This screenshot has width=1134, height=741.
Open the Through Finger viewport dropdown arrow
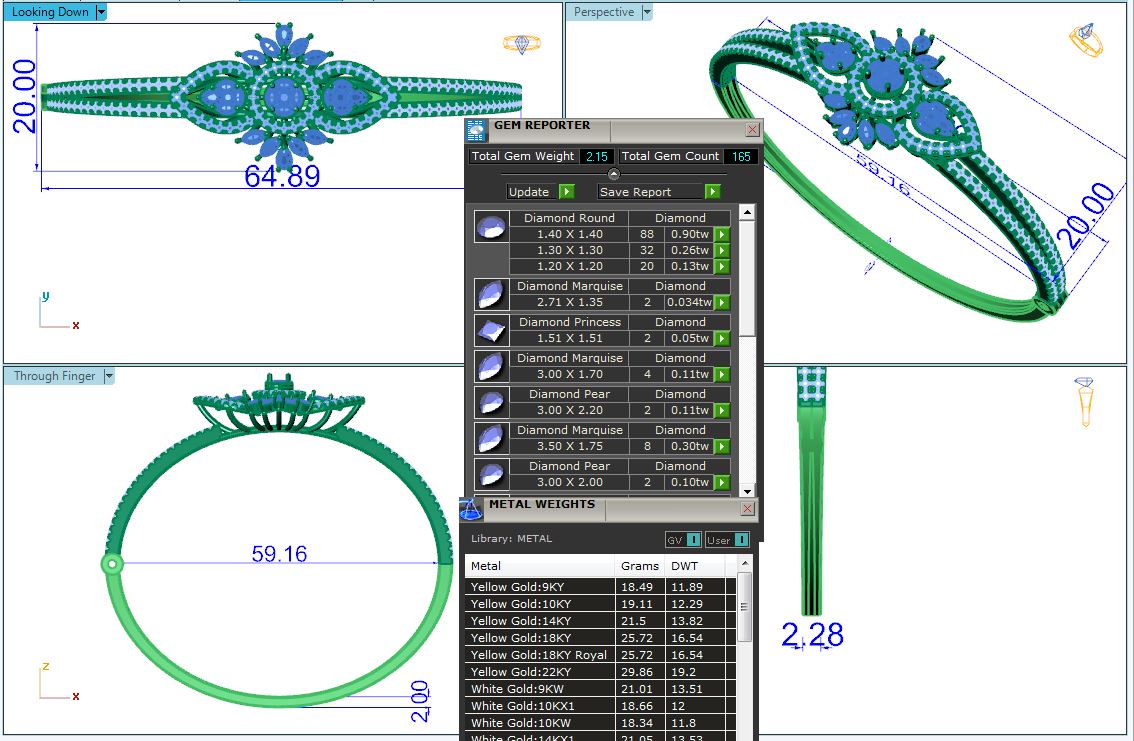[x=109, y=376]
